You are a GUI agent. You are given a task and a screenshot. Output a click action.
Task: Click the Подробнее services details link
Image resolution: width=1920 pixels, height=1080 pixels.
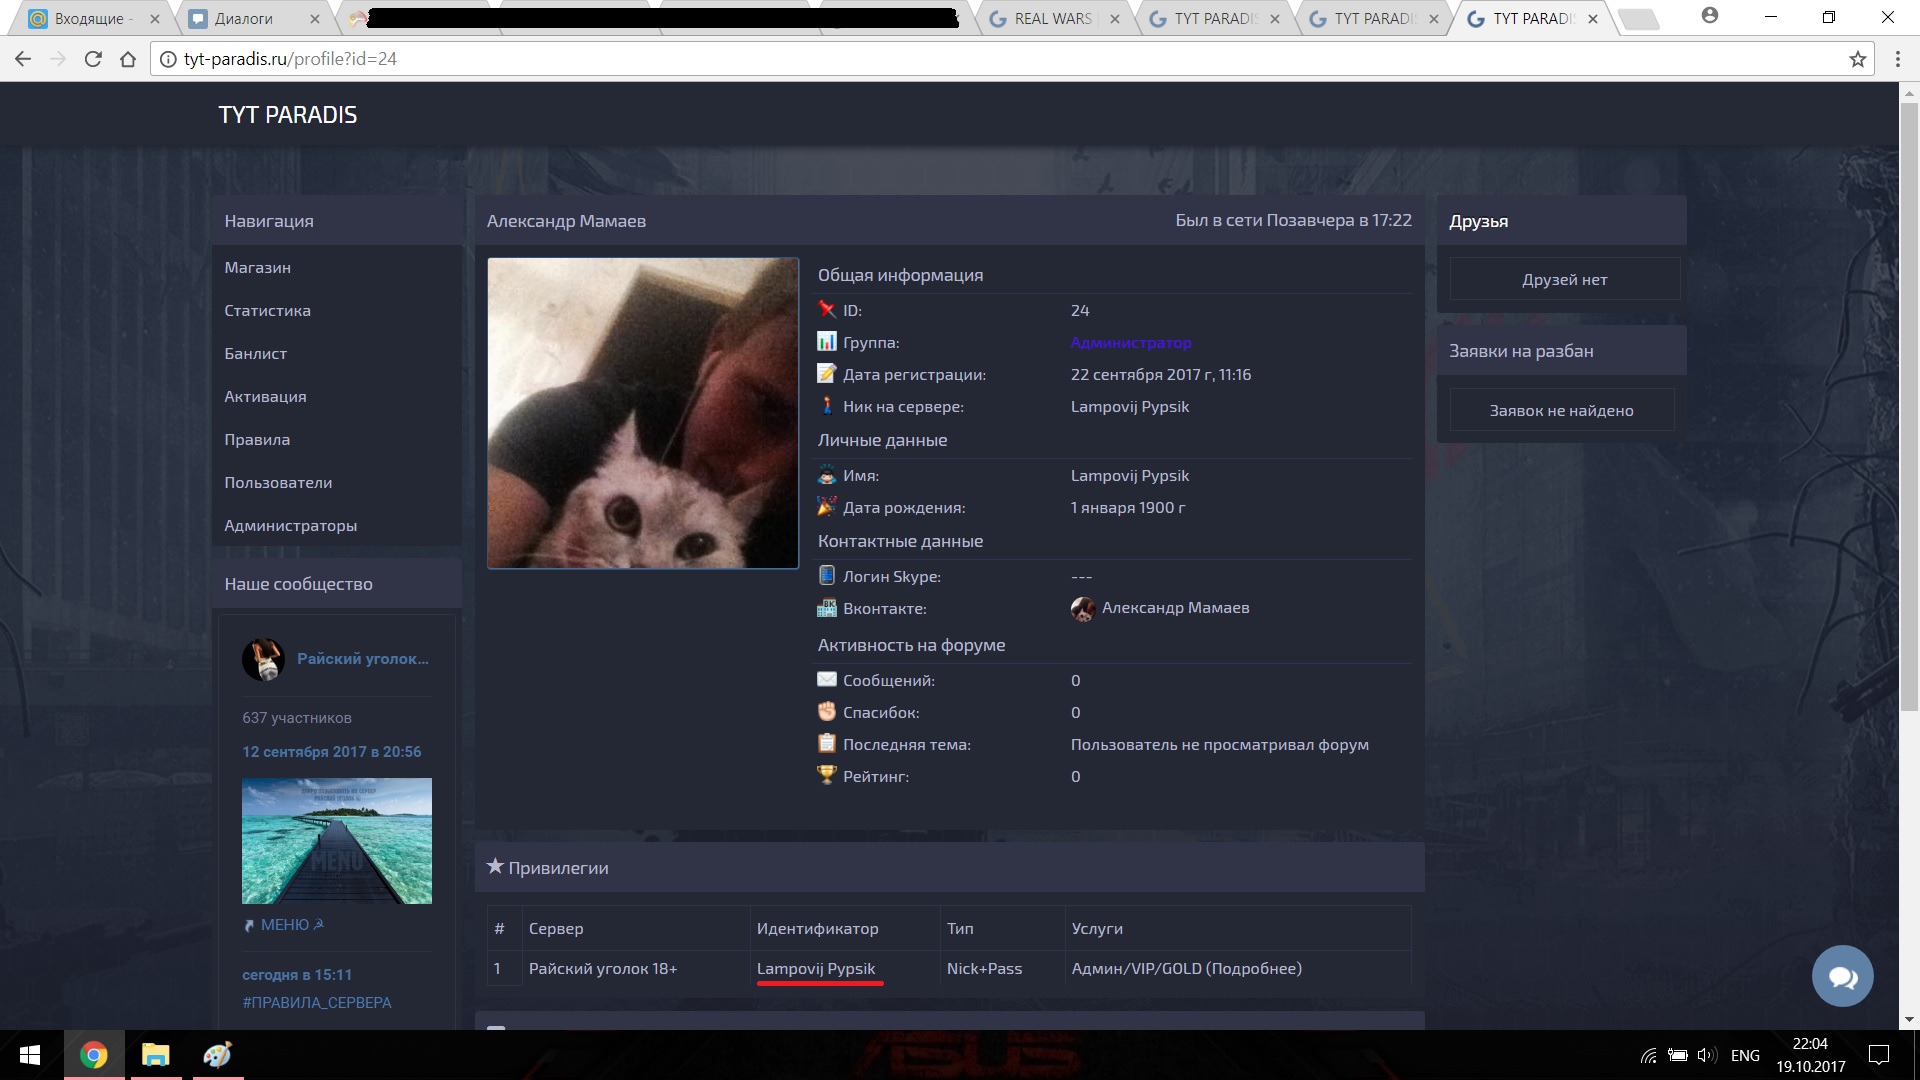[1254, 968]
